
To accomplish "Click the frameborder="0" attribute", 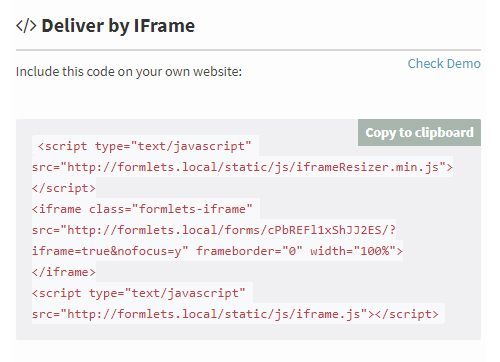I will click(x=249, y=251).
